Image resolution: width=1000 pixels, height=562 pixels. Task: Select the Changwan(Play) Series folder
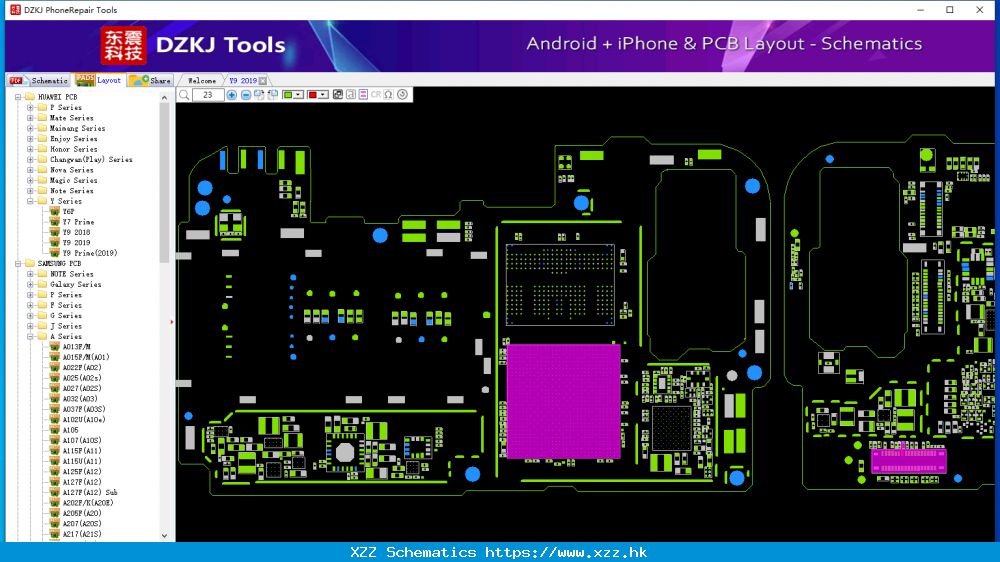pyautogui.click(x=91, y=159)
